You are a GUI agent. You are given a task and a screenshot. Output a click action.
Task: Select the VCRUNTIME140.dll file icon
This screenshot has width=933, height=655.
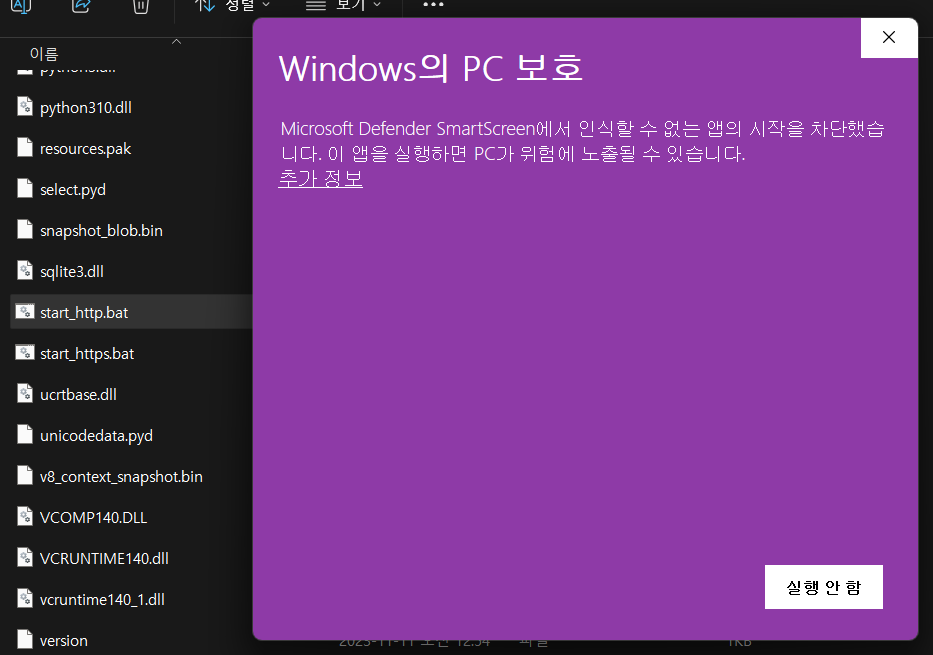coord(25,558)
